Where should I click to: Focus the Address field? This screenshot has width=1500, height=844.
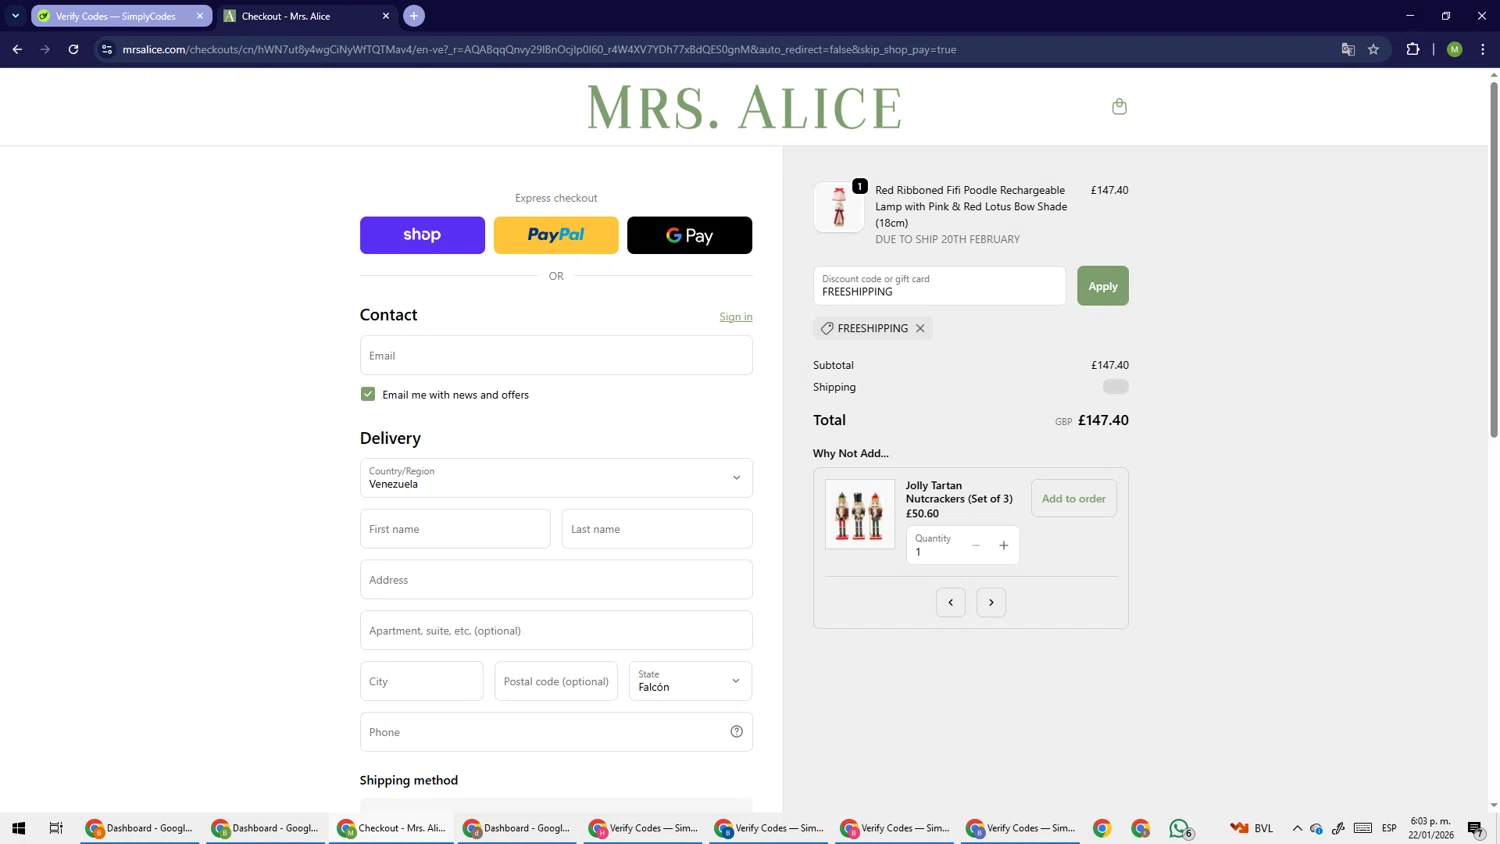click(556, 580)
